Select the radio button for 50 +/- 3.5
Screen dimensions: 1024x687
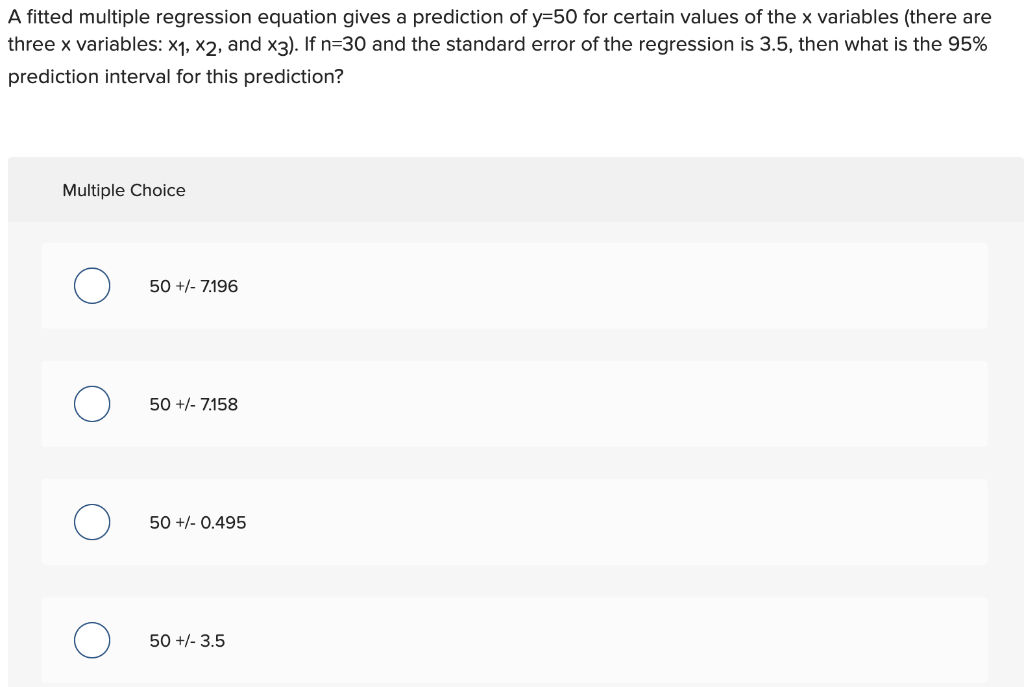(91, 639)
